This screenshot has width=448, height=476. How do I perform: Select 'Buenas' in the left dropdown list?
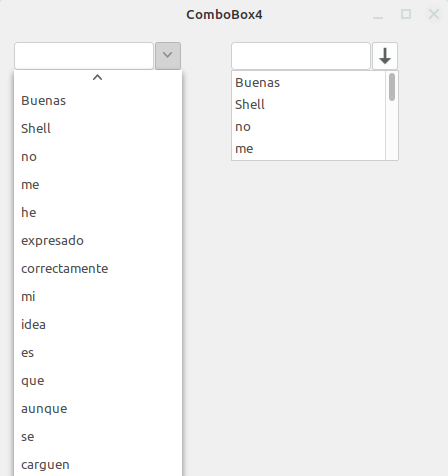pos(98,101)
